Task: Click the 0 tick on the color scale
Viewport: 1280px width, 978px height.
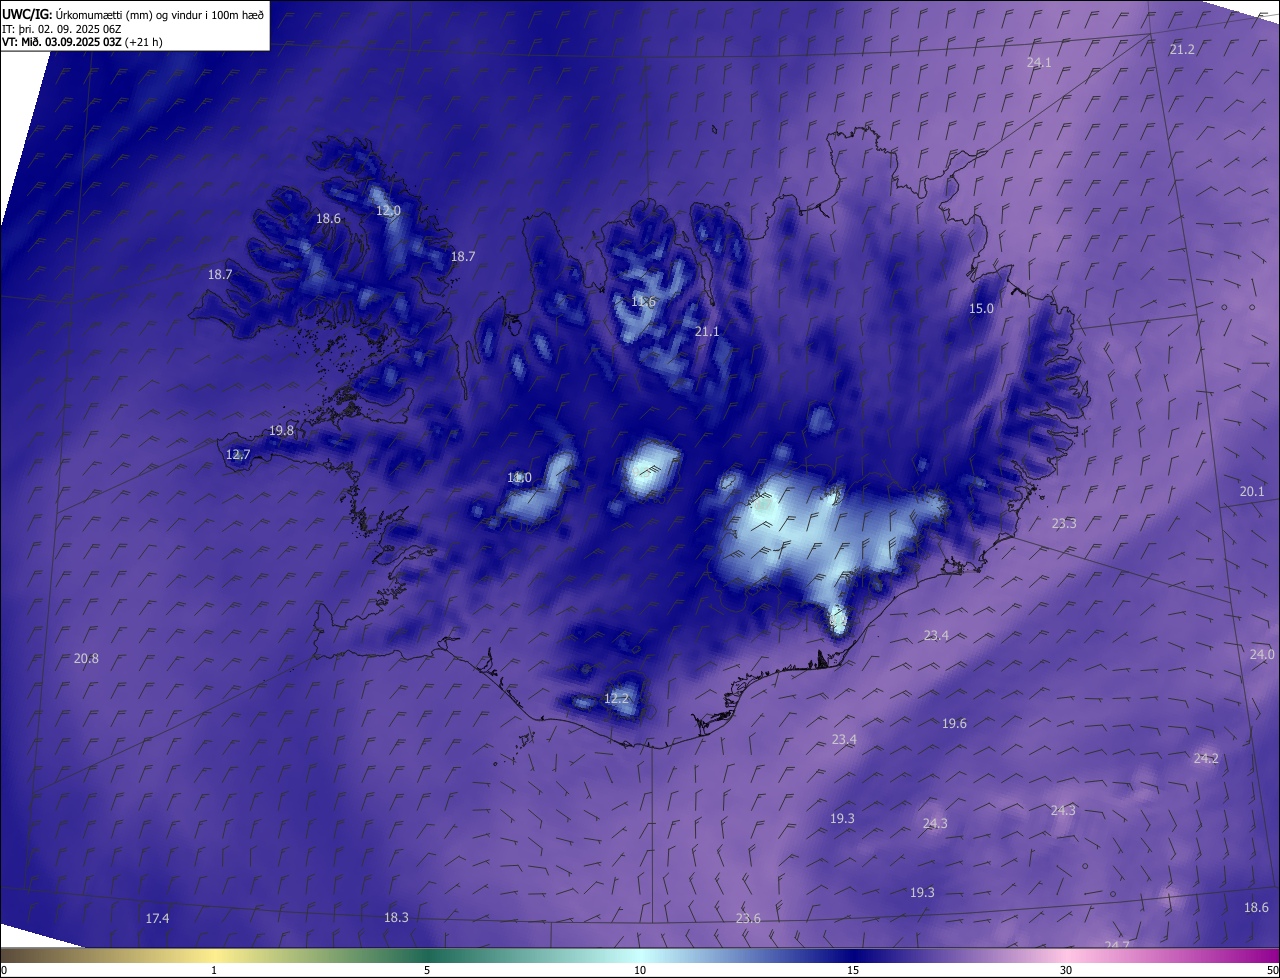Action: (x=4, y=970)
